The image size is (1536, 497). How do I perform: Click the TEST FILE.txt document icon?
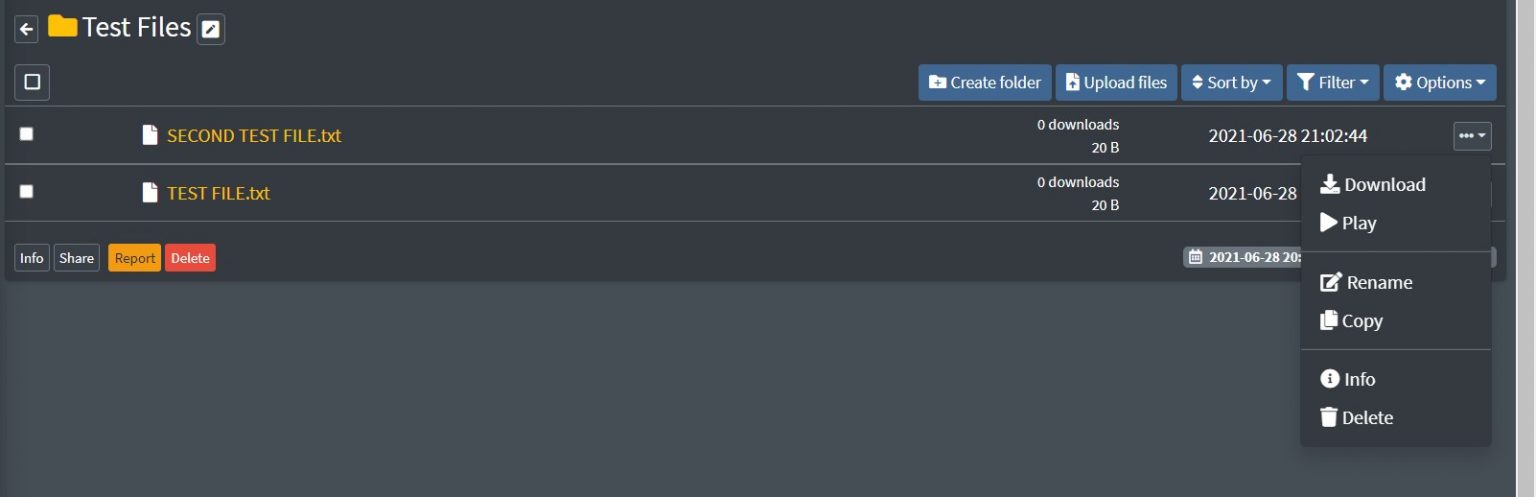[x=150, y=193]
